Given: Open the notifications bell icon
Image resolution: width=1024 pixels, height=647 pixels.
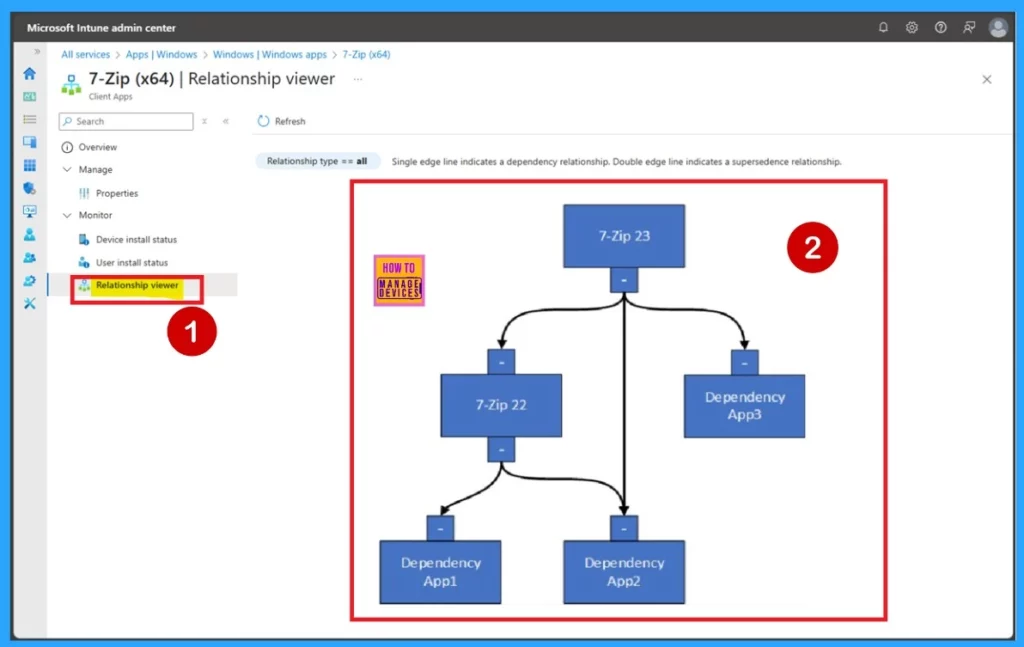Looking at the screenshot, I should tap(883, 27).
